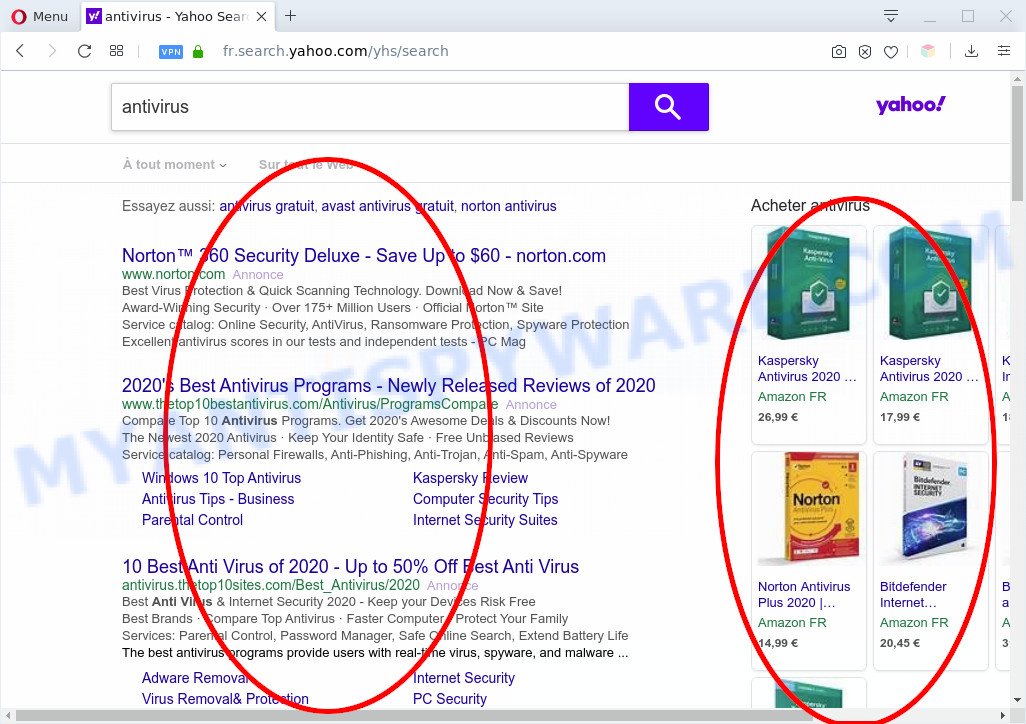Viewport: 1026px width, 724px height.
Task: Click Amazon FR under Norton product
Action: 792,623
